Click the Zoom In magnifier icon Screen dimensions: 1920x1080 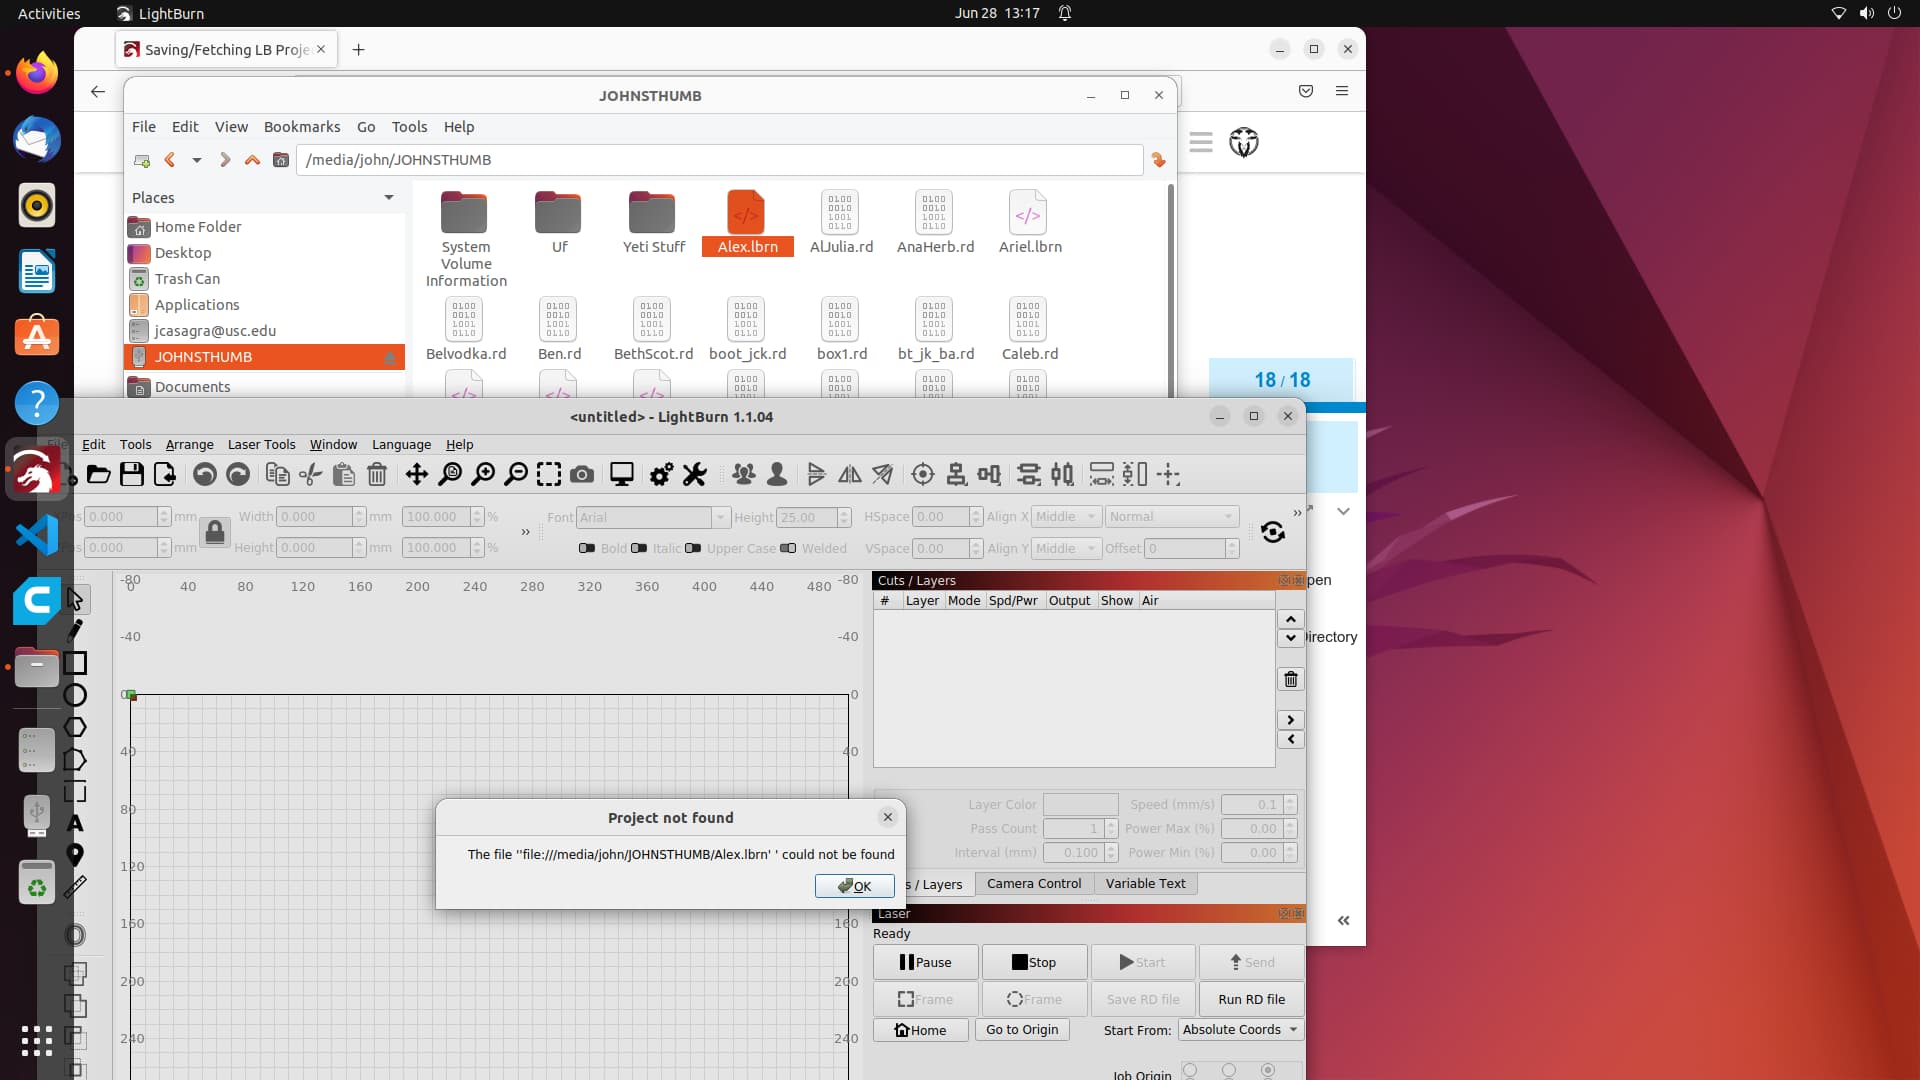tap(483, 475)
